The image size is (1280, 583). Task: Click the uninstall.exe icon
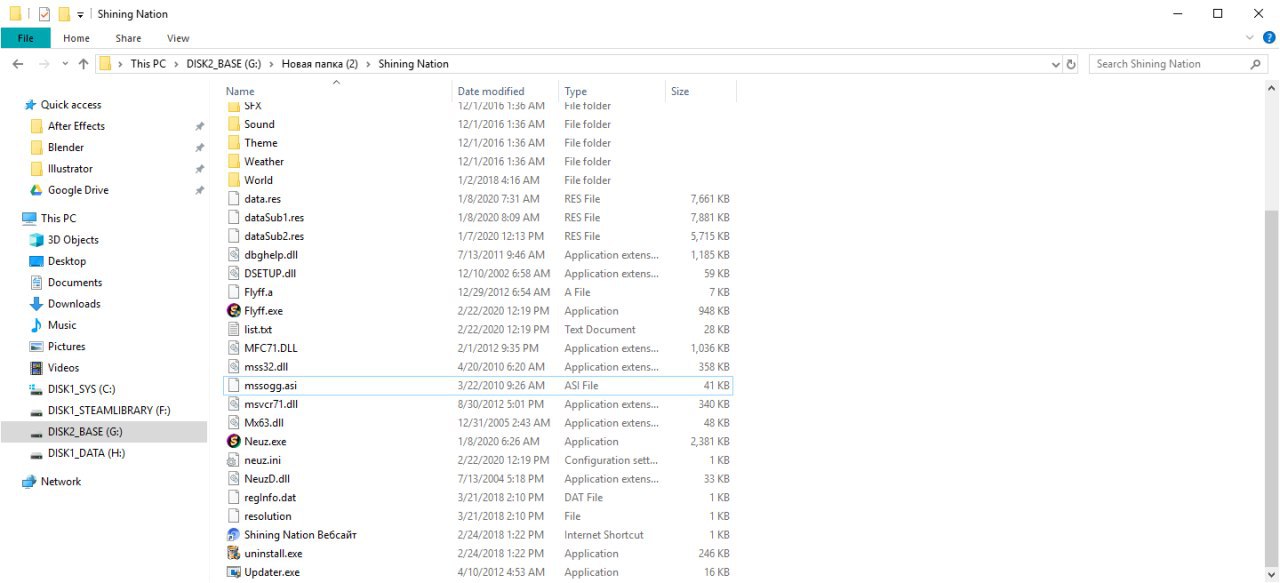coord(234,553)
